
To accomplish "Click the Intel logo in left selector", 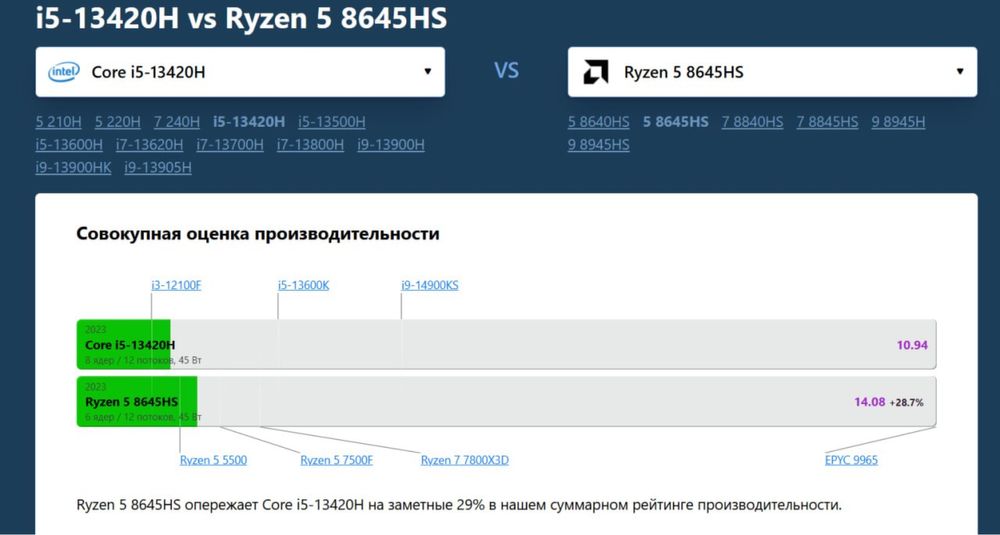I will [64, 72].
